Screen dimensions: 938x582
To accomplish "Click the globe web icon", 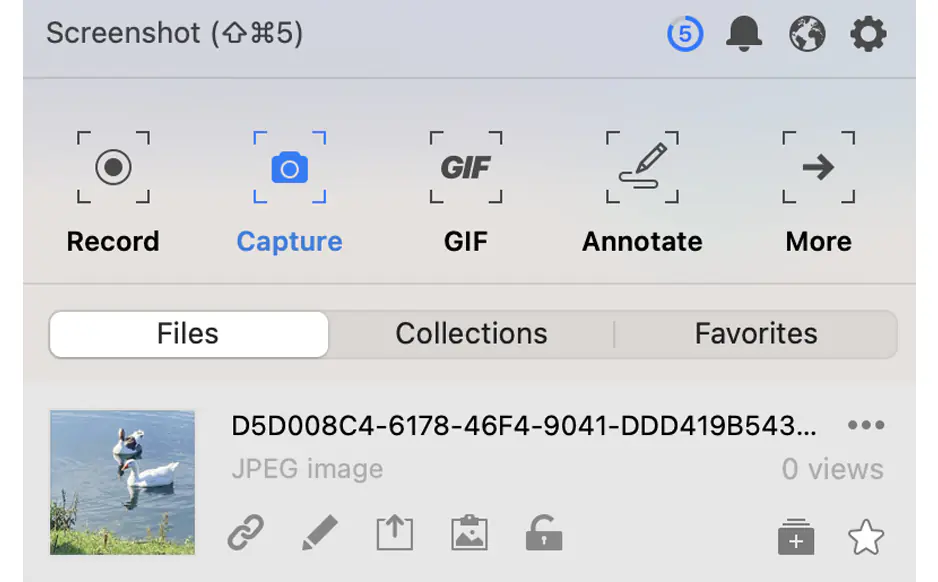I will pos(807,35).
